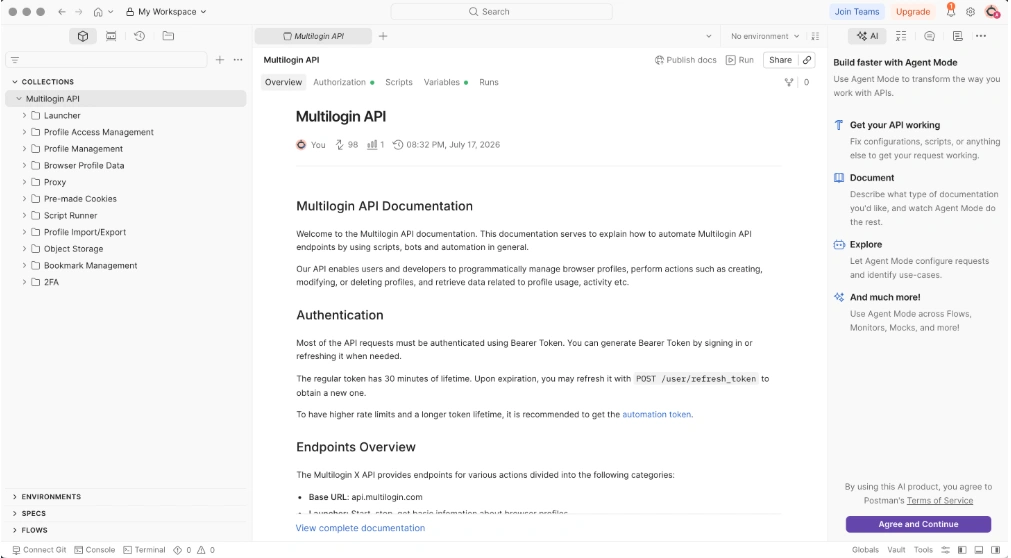
Task: Open the Settings gear icon
Action: [970, 12]
